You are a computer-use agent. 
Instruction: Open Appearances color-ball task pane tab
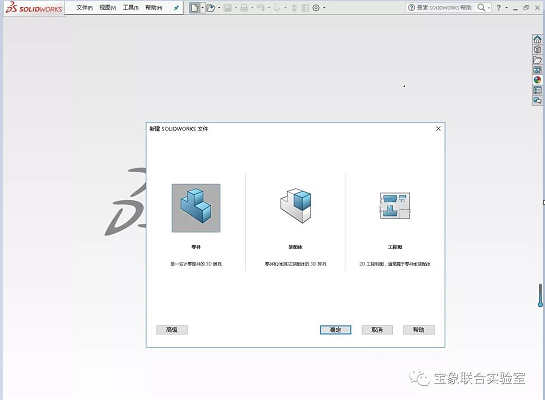(x=537, y=80)
